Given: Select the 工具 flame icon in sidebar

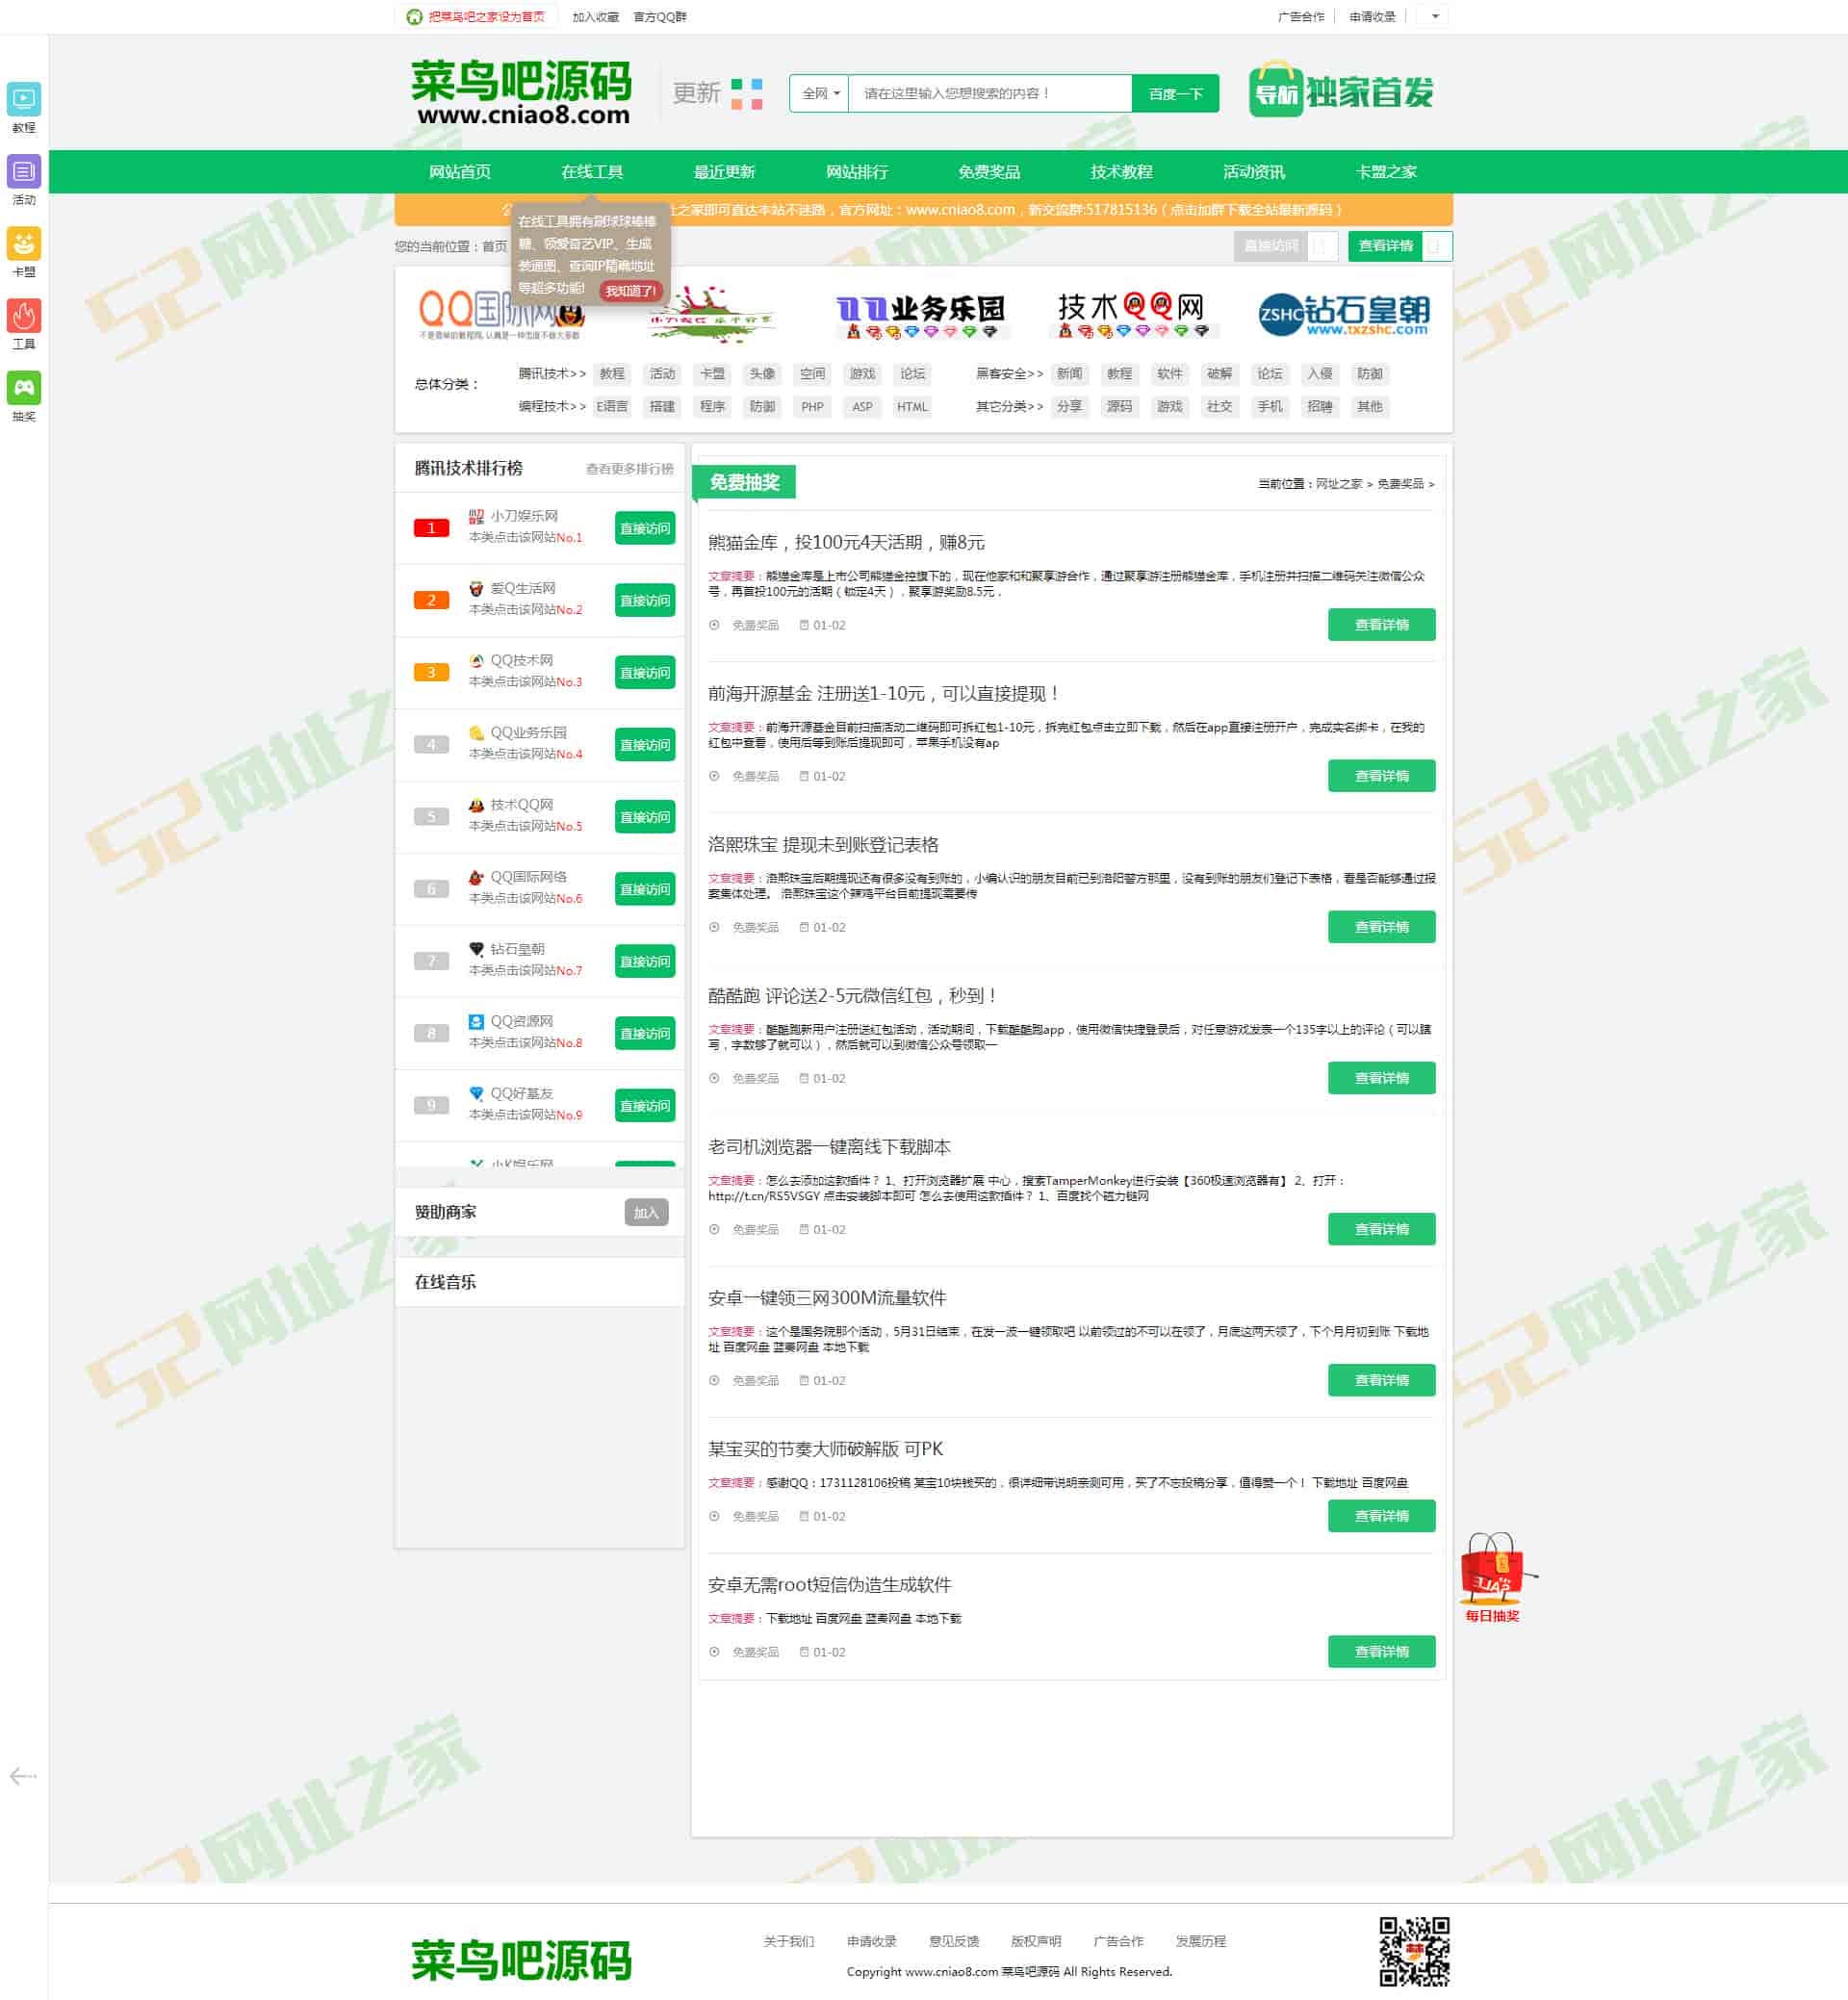Looking at the screenshot, I should (x=24, y=316).
